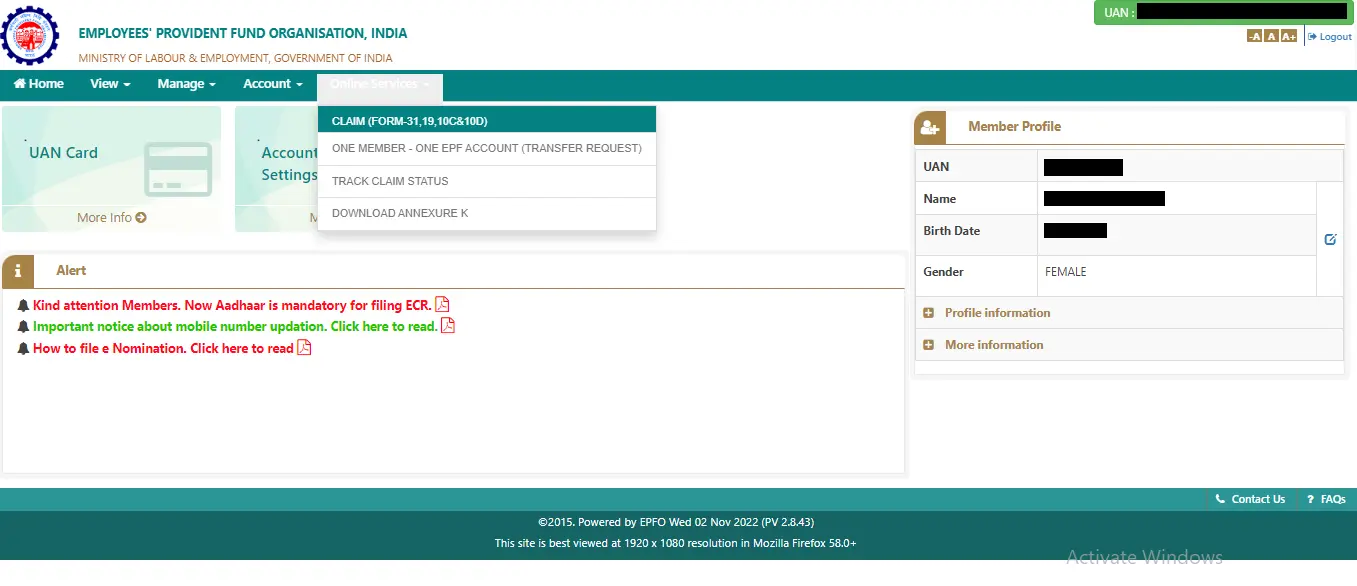Open PDF icon beside mobile number updation notice
The width and height of the screenshot is (1357, 586).
pos(448,326)
